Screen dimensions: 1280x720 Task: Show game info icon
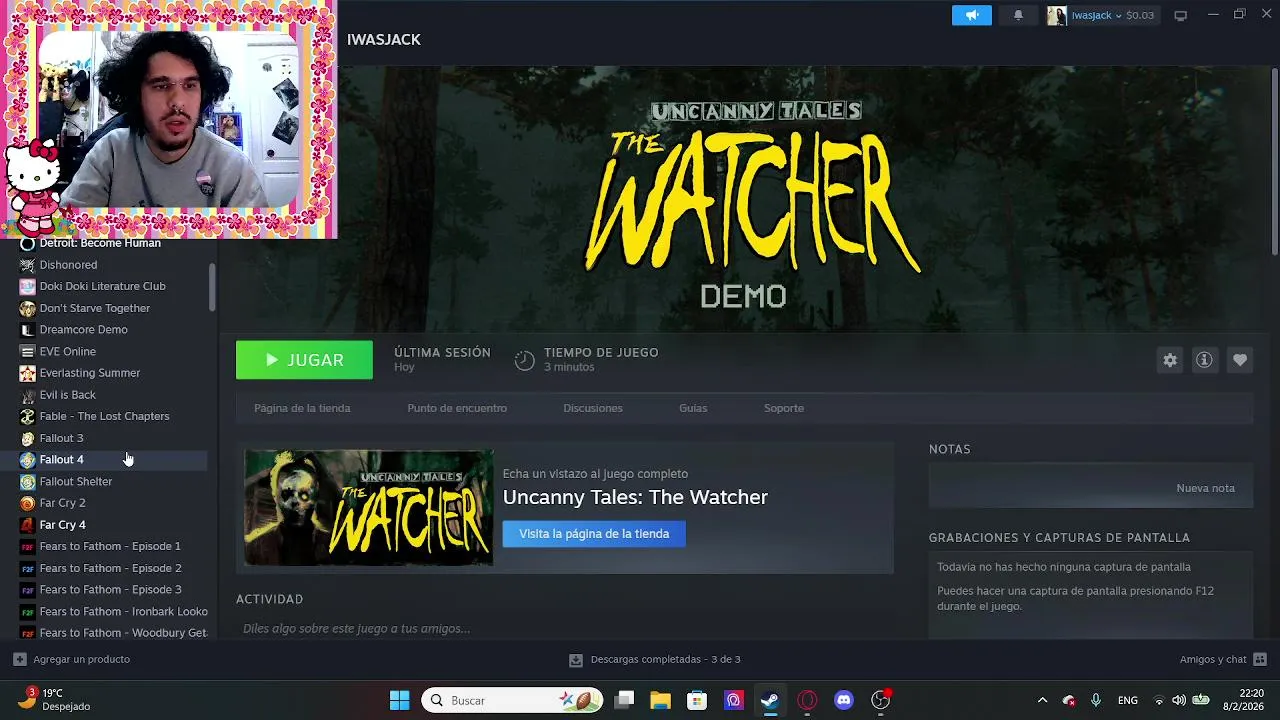tap(1204, 360)
